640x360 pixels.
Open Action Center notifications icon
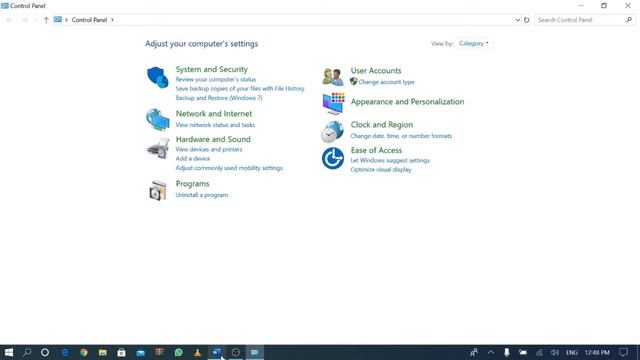(x=623, y=352)
